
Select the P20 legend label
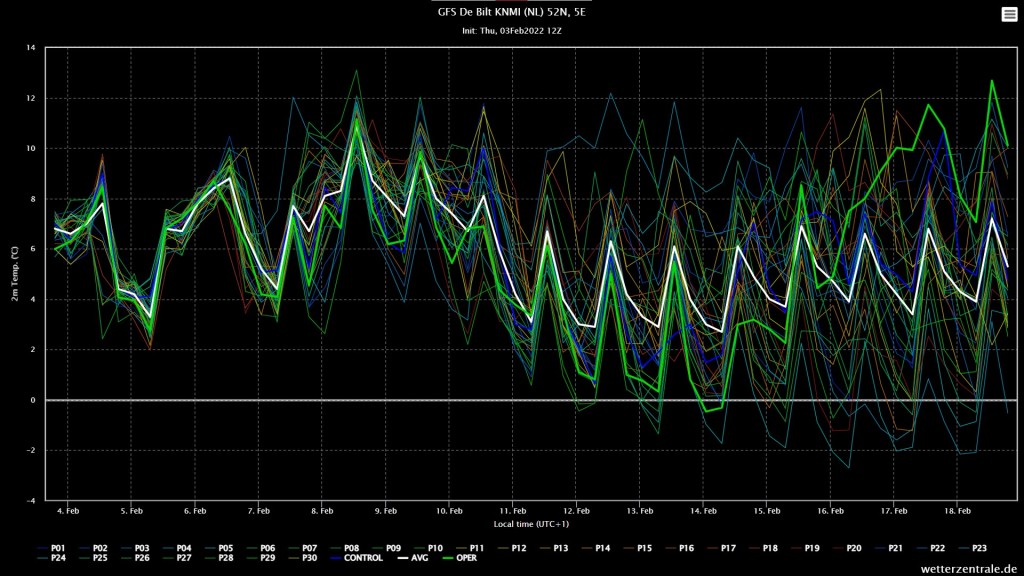846,549
